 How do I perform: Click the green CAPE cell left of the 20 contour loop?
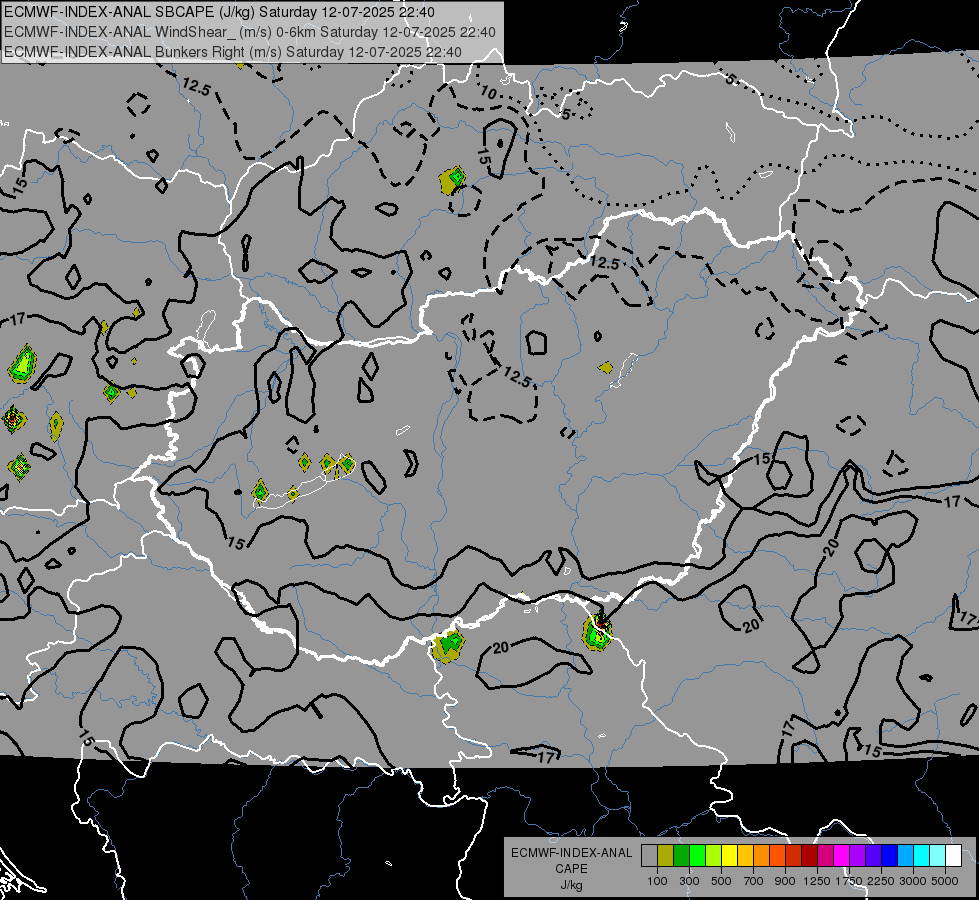pos(448,646)
